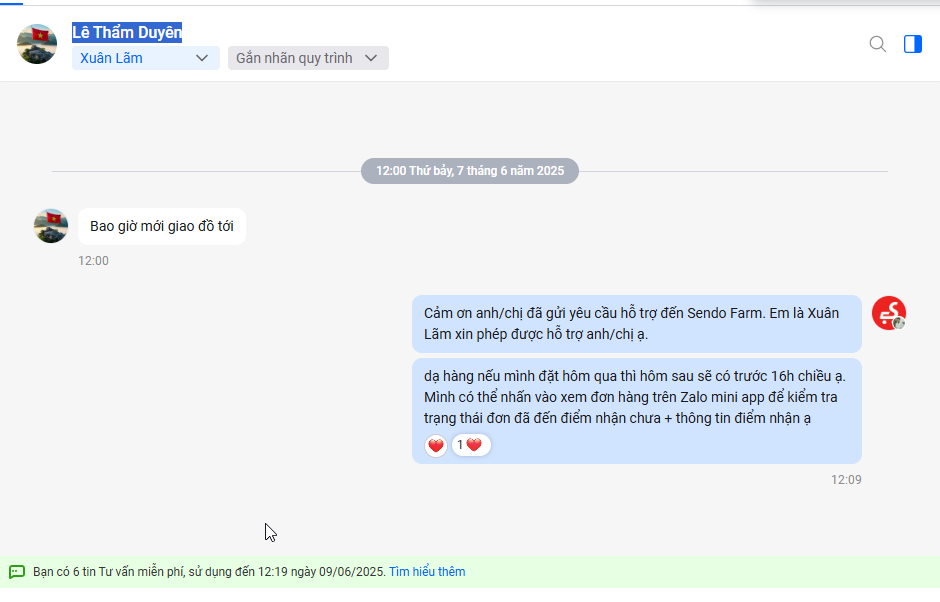Open the 1 heart reaction count

pyautogui.click(x=471, y=445)
